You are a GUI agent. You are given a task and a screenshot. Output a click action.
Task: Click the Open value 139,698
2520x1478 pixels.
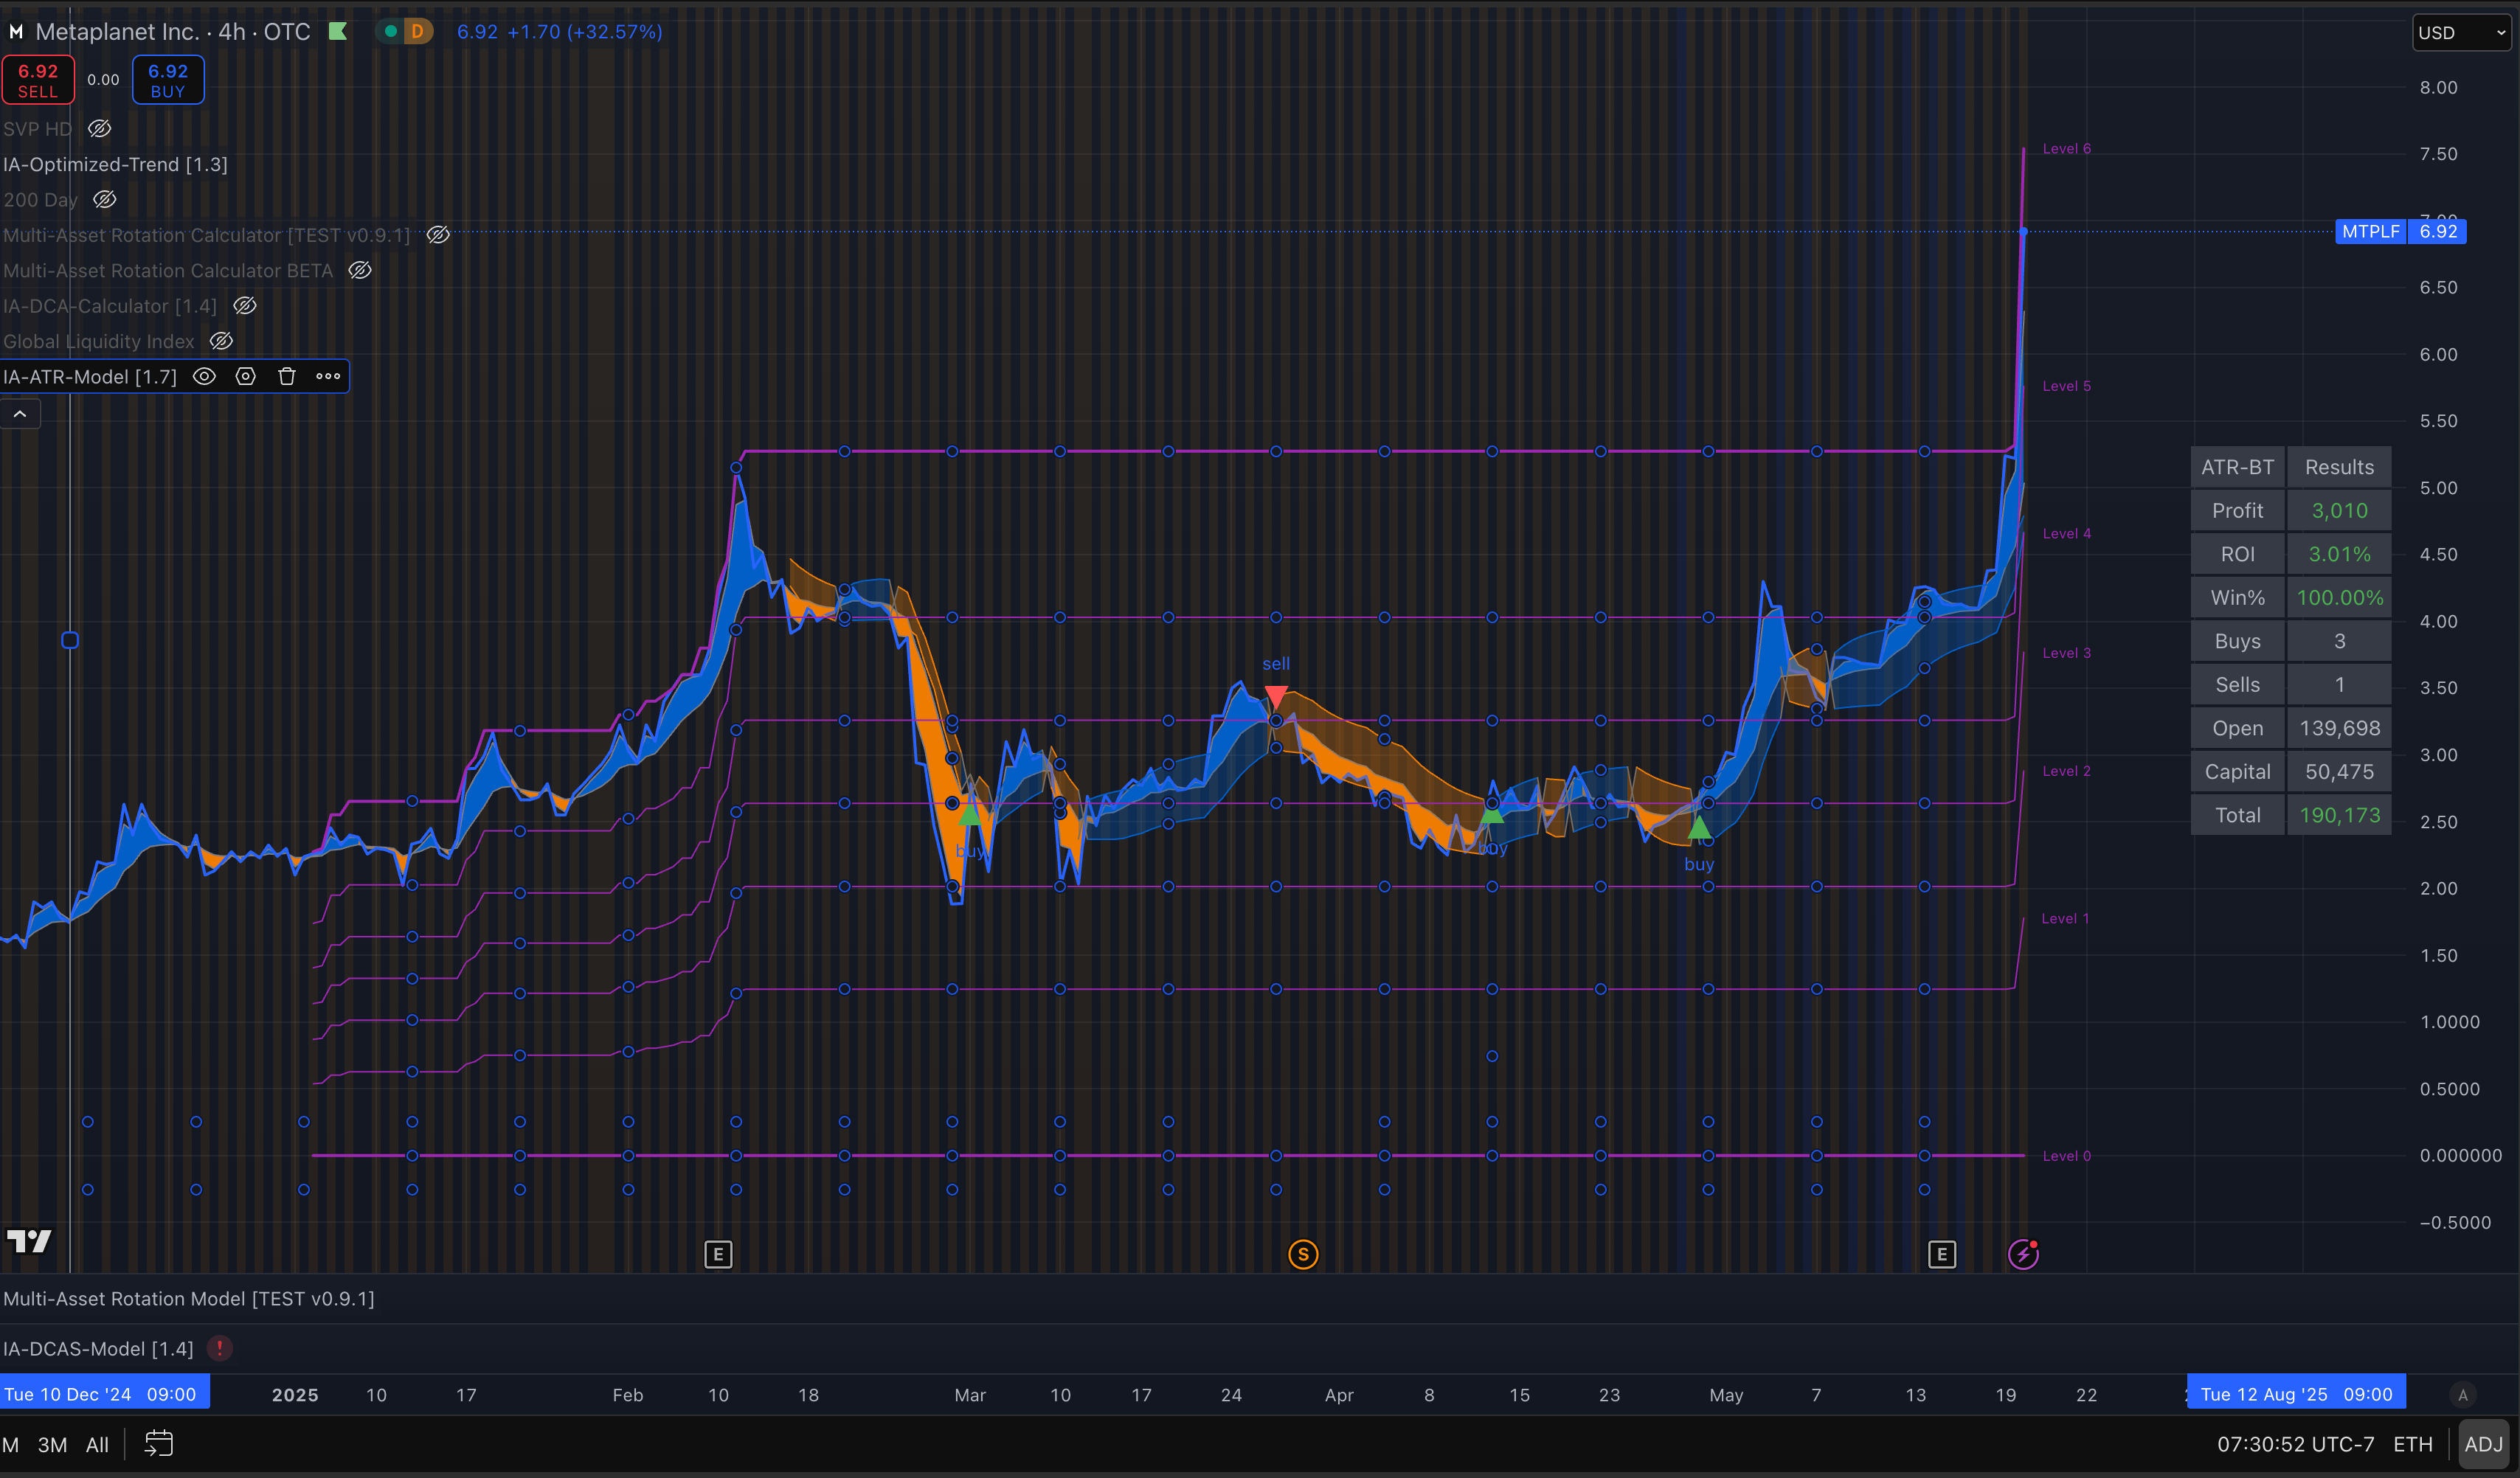(x=2339, y=728)
